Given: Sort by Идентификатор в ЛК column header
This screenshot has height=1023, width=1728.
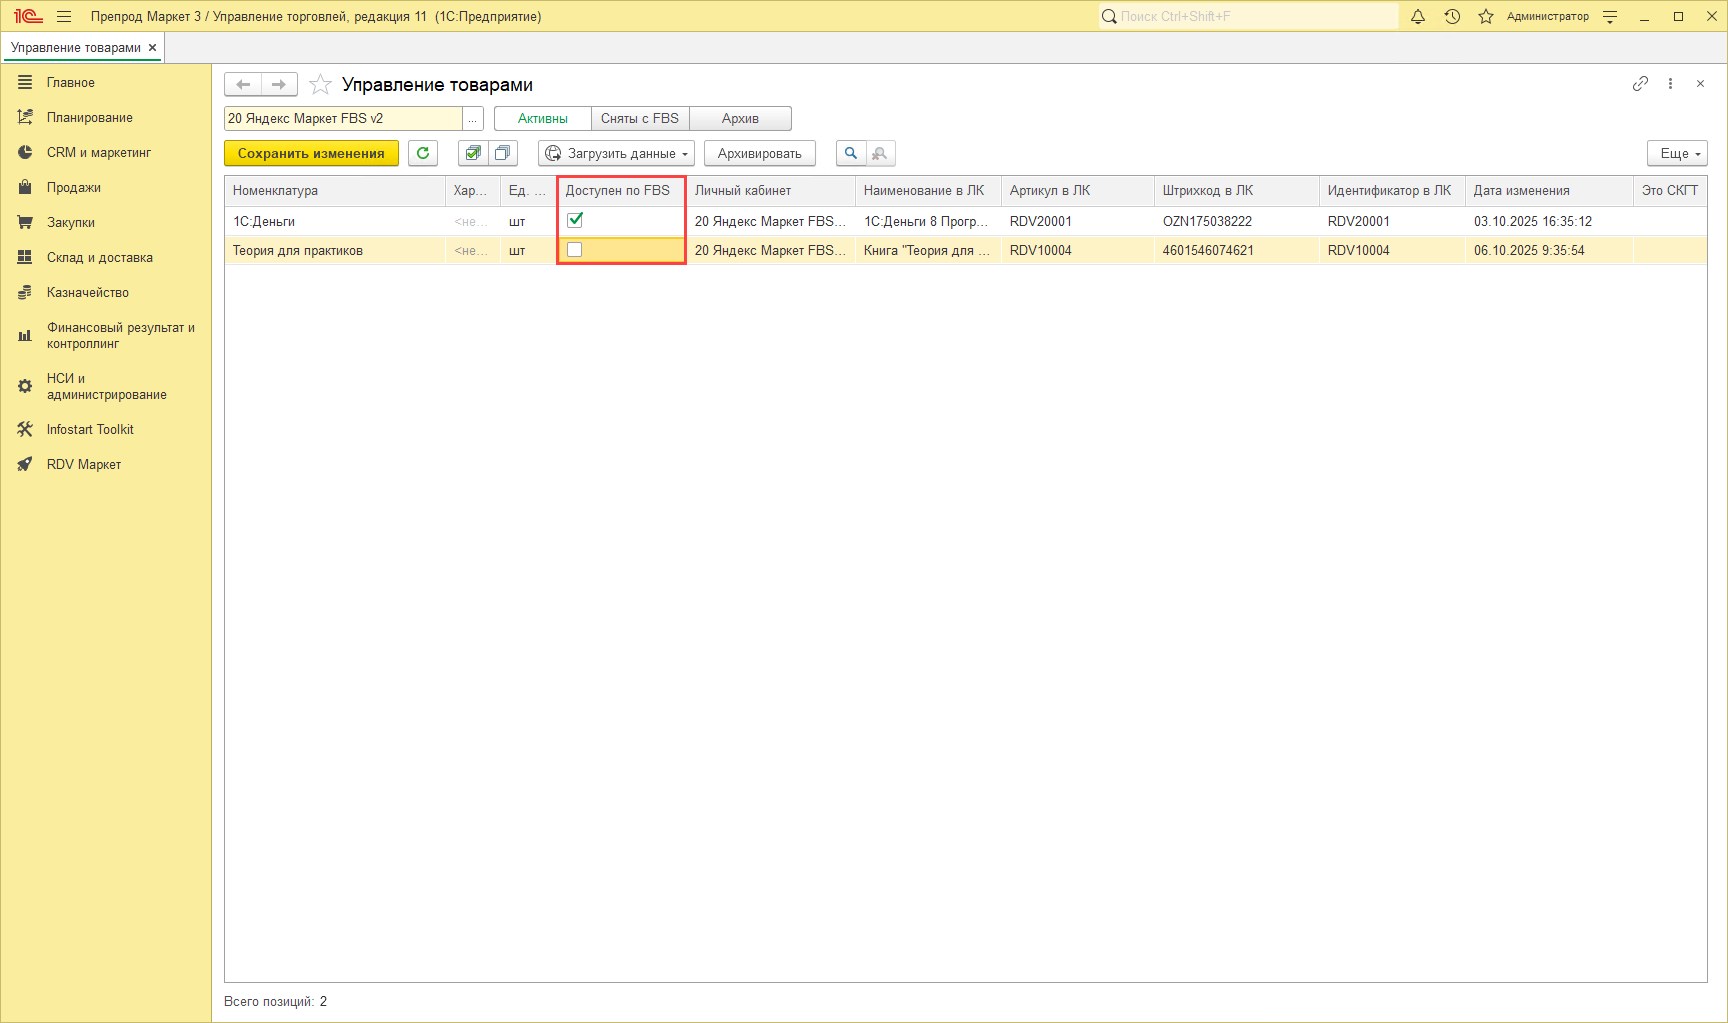Looking at the screenshot, I should tap(1392, 191).
